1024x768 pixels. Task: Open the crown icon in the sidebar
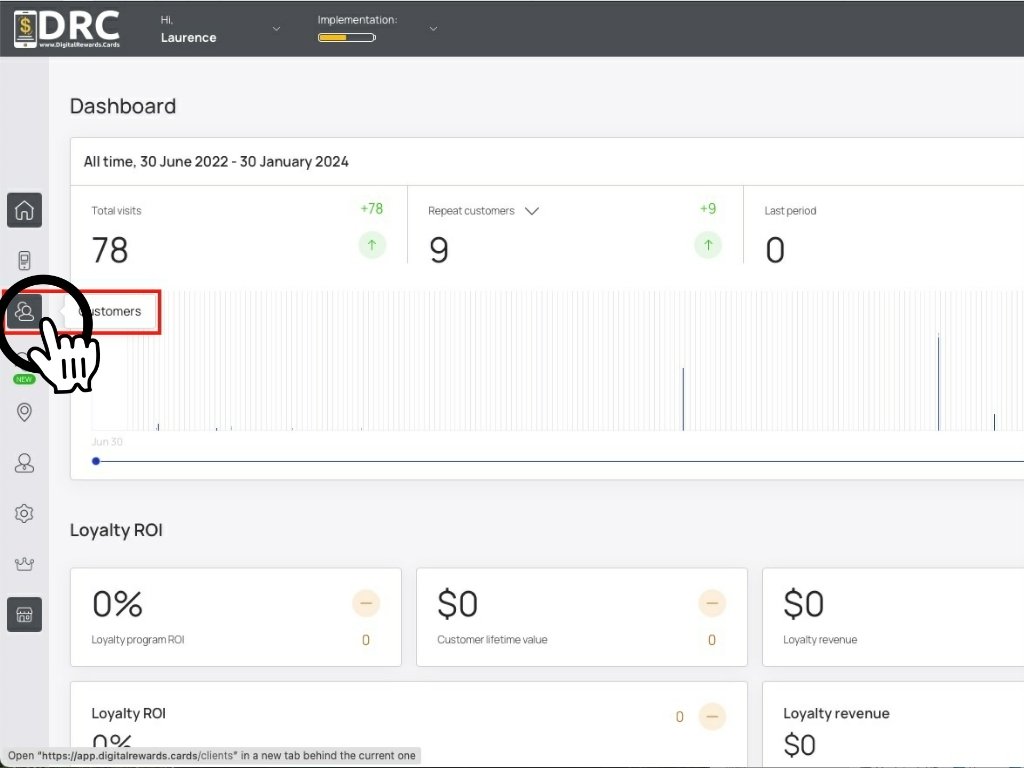click(24, 564)
